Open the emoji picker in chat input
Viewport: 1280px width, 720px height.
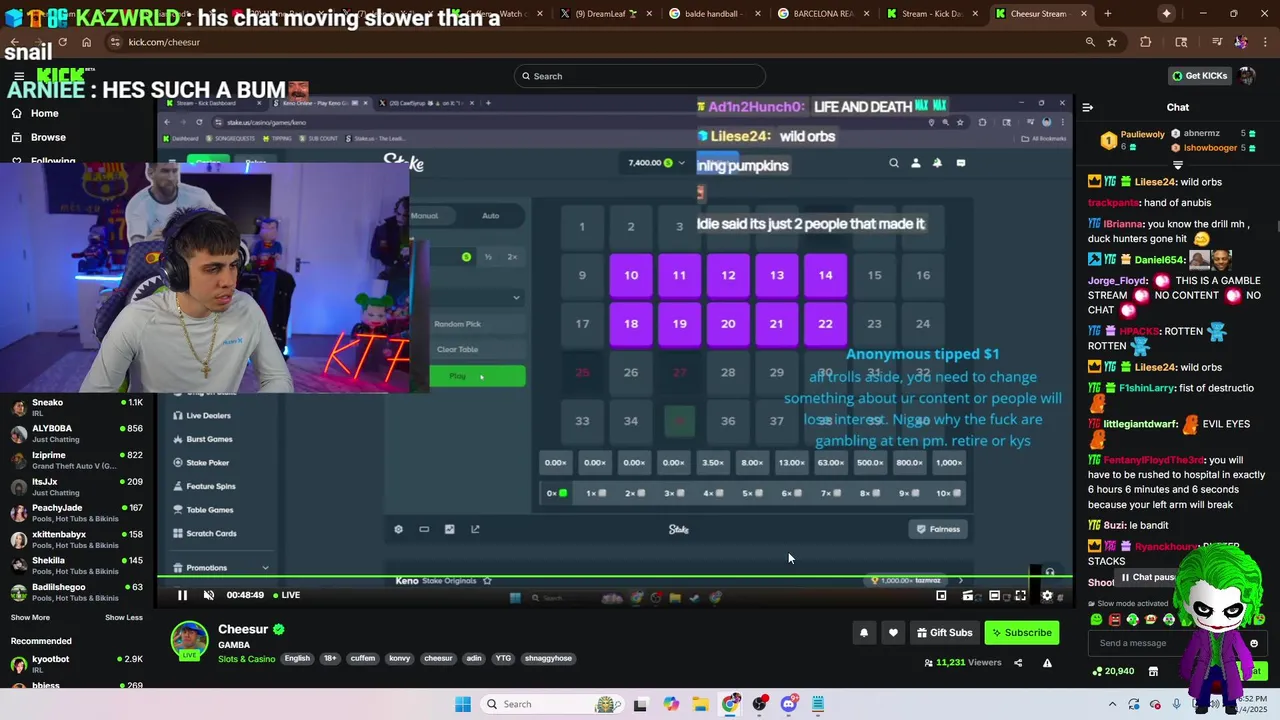tap(1253, 643)
